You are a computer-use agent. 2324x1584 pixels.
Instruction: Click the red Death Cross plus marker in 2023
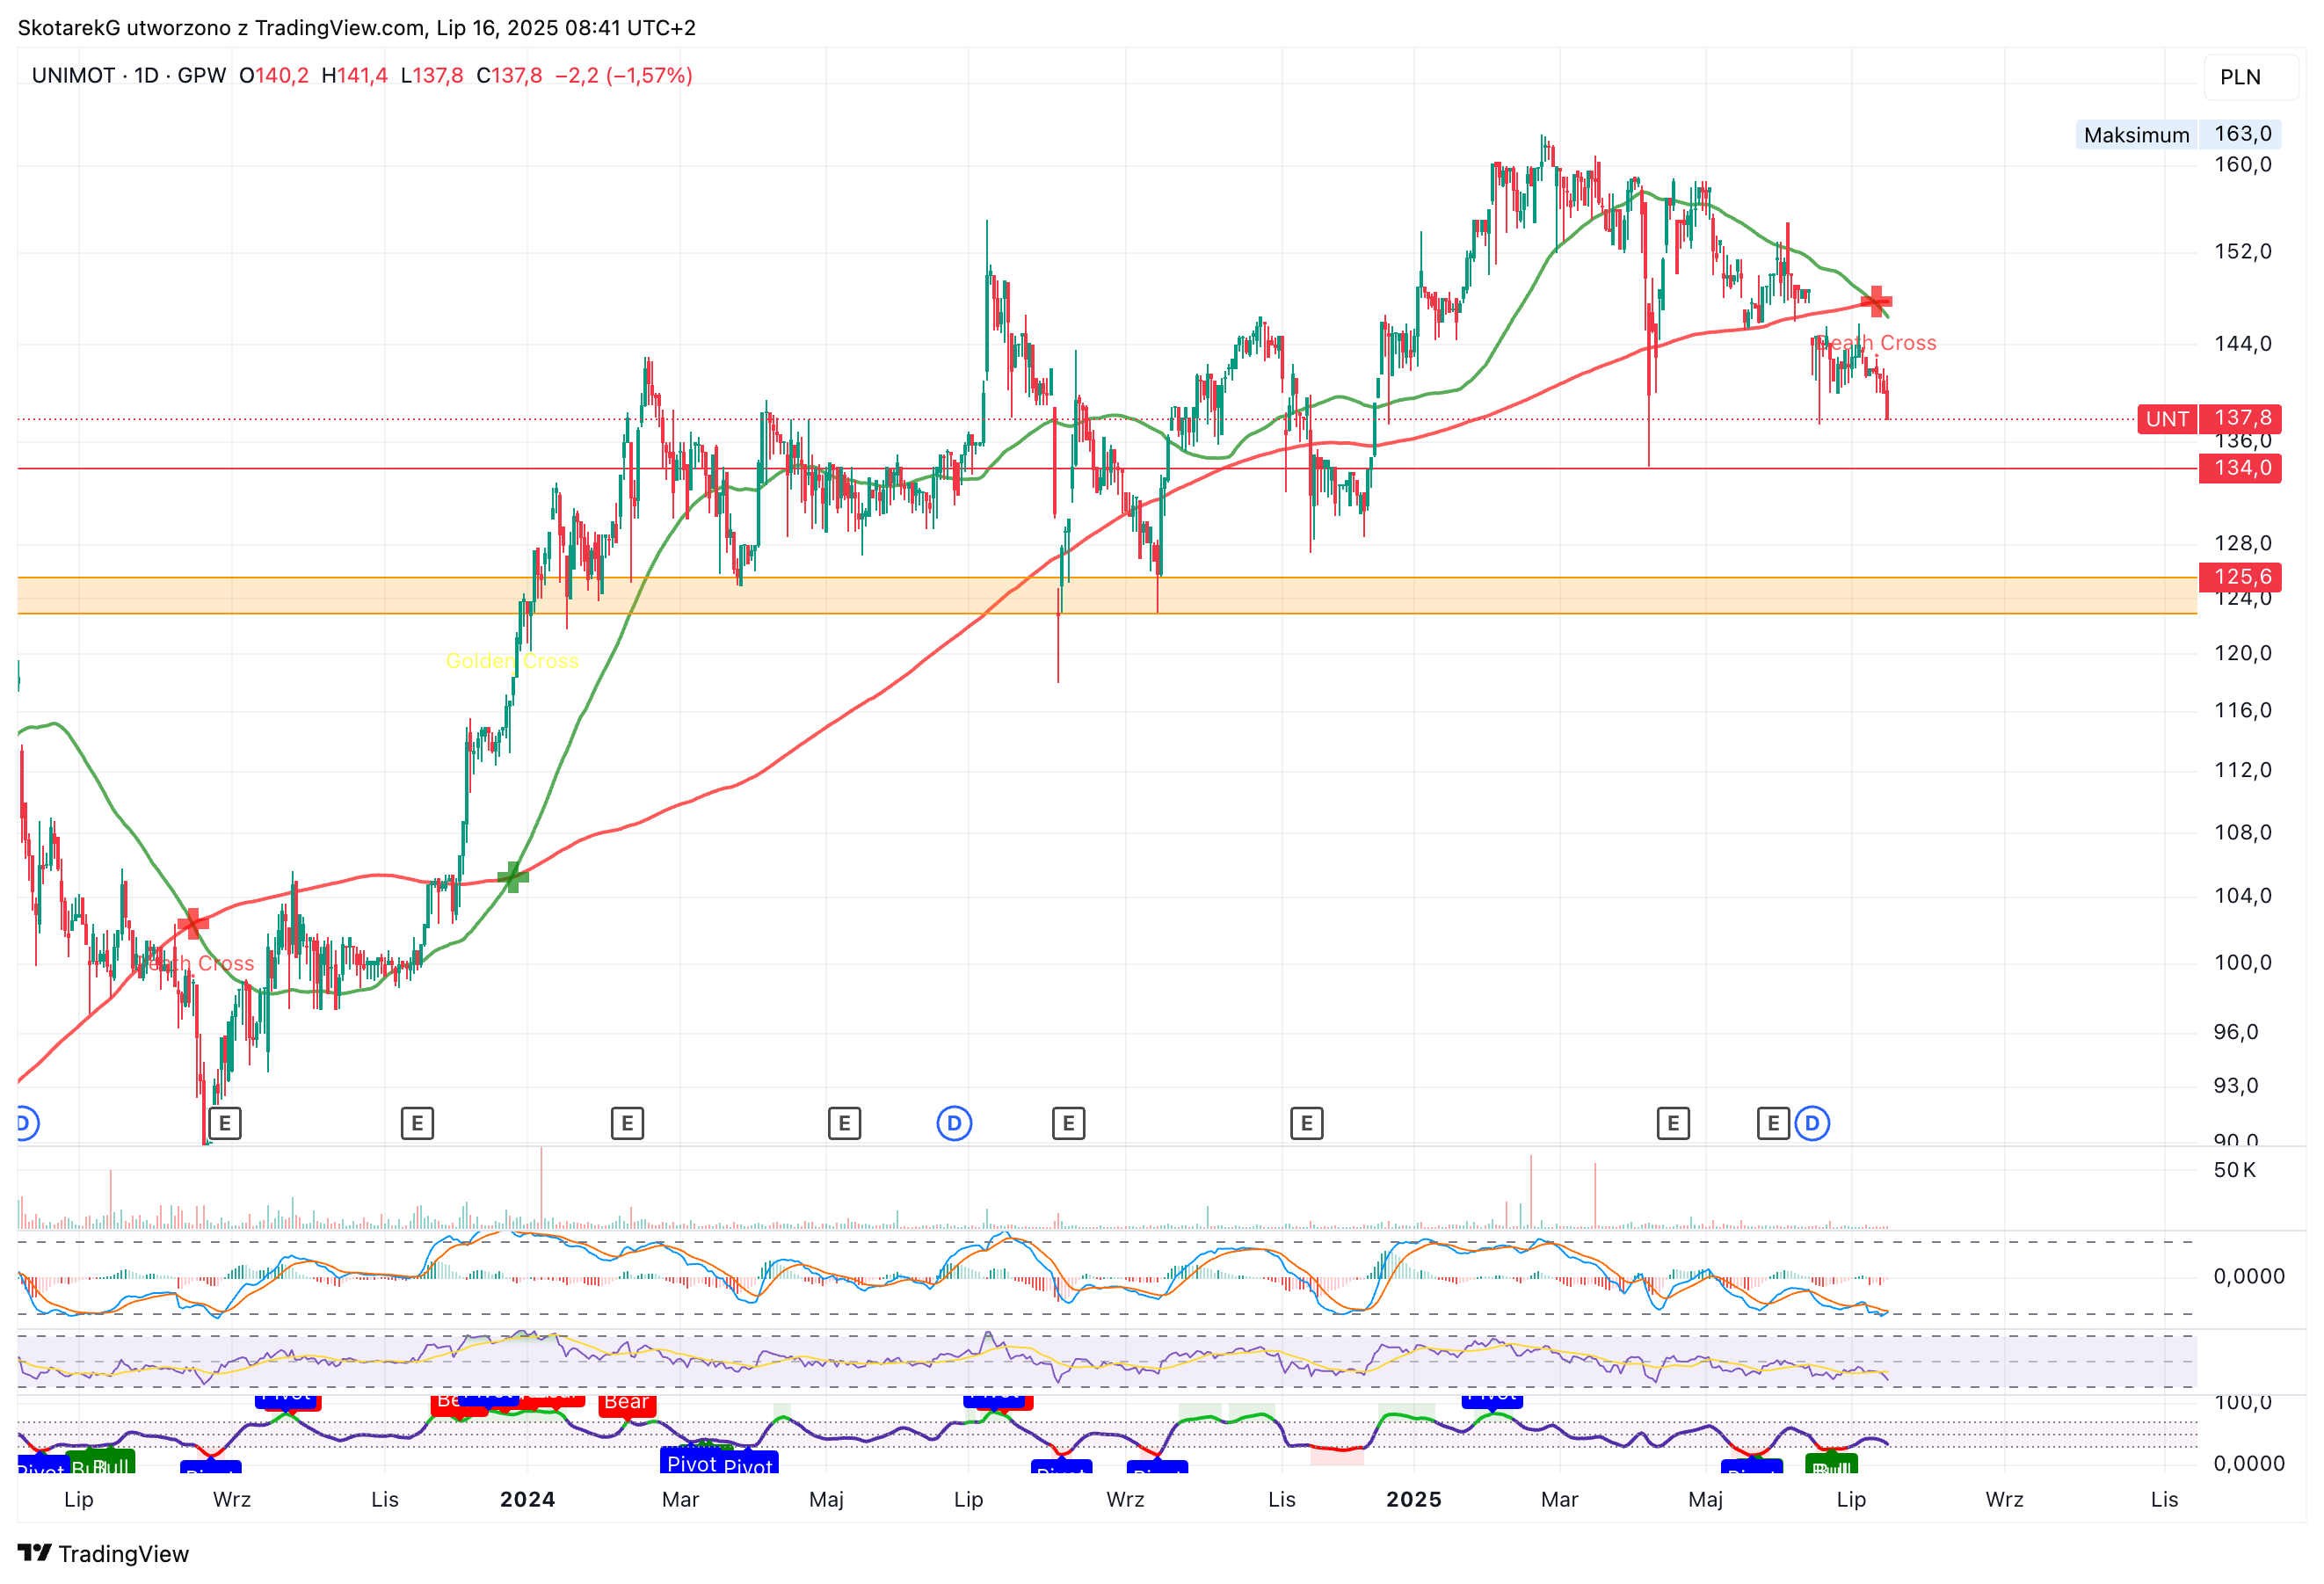coord(193,923)
